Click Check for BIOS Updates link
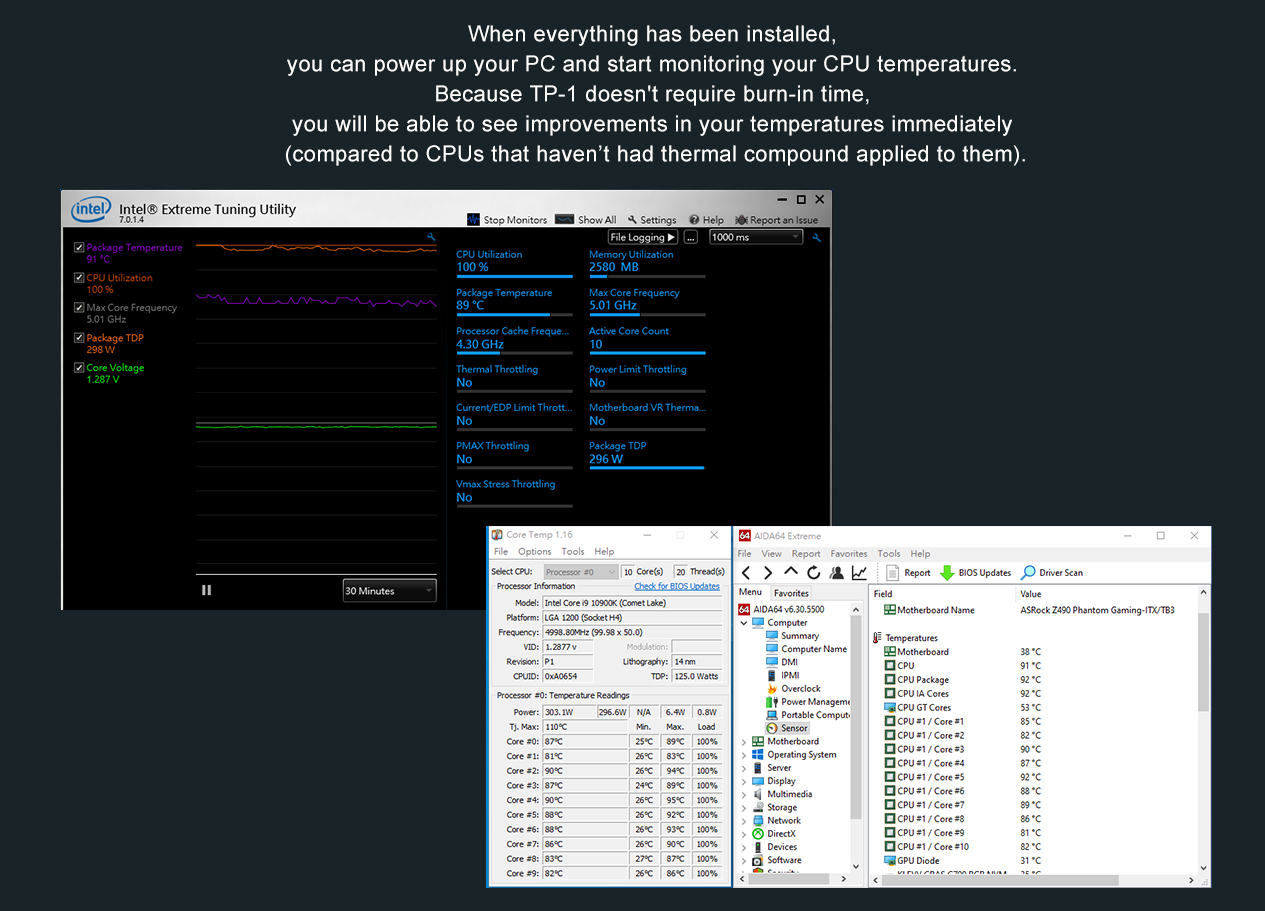 [677, 586]
